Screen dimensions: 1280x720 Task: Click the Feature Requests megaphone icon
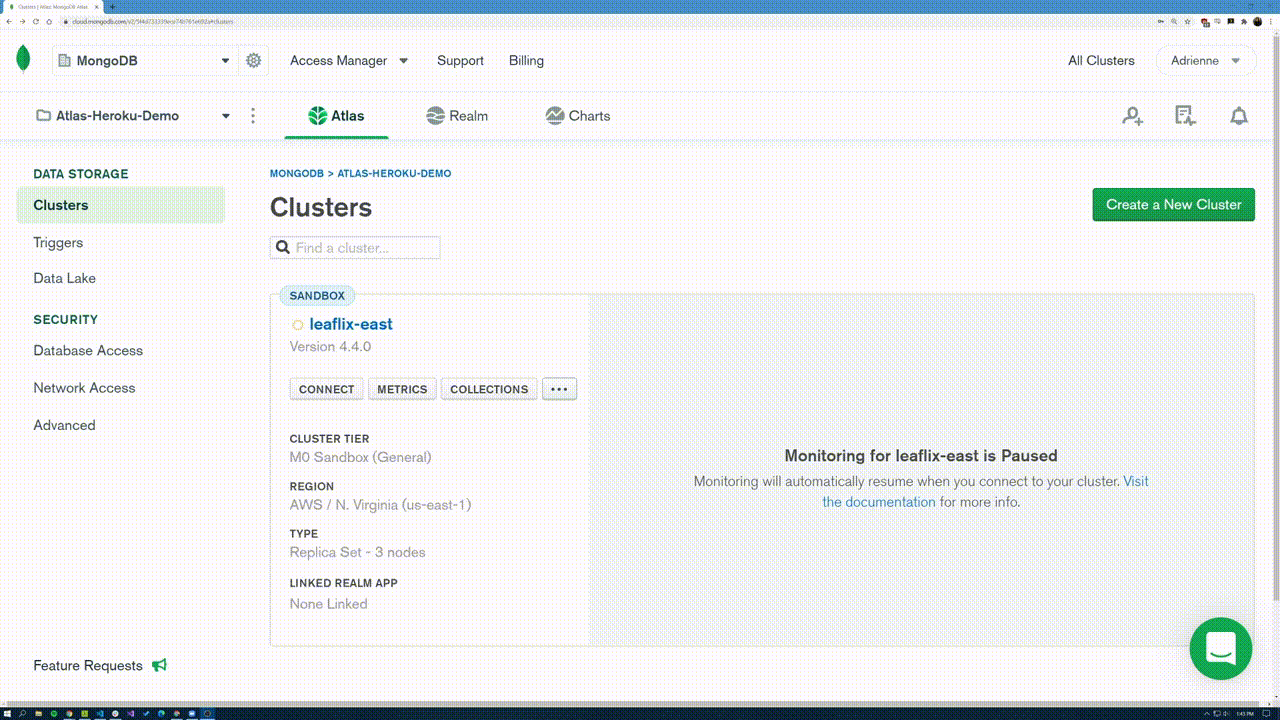(x=160, y=666)
